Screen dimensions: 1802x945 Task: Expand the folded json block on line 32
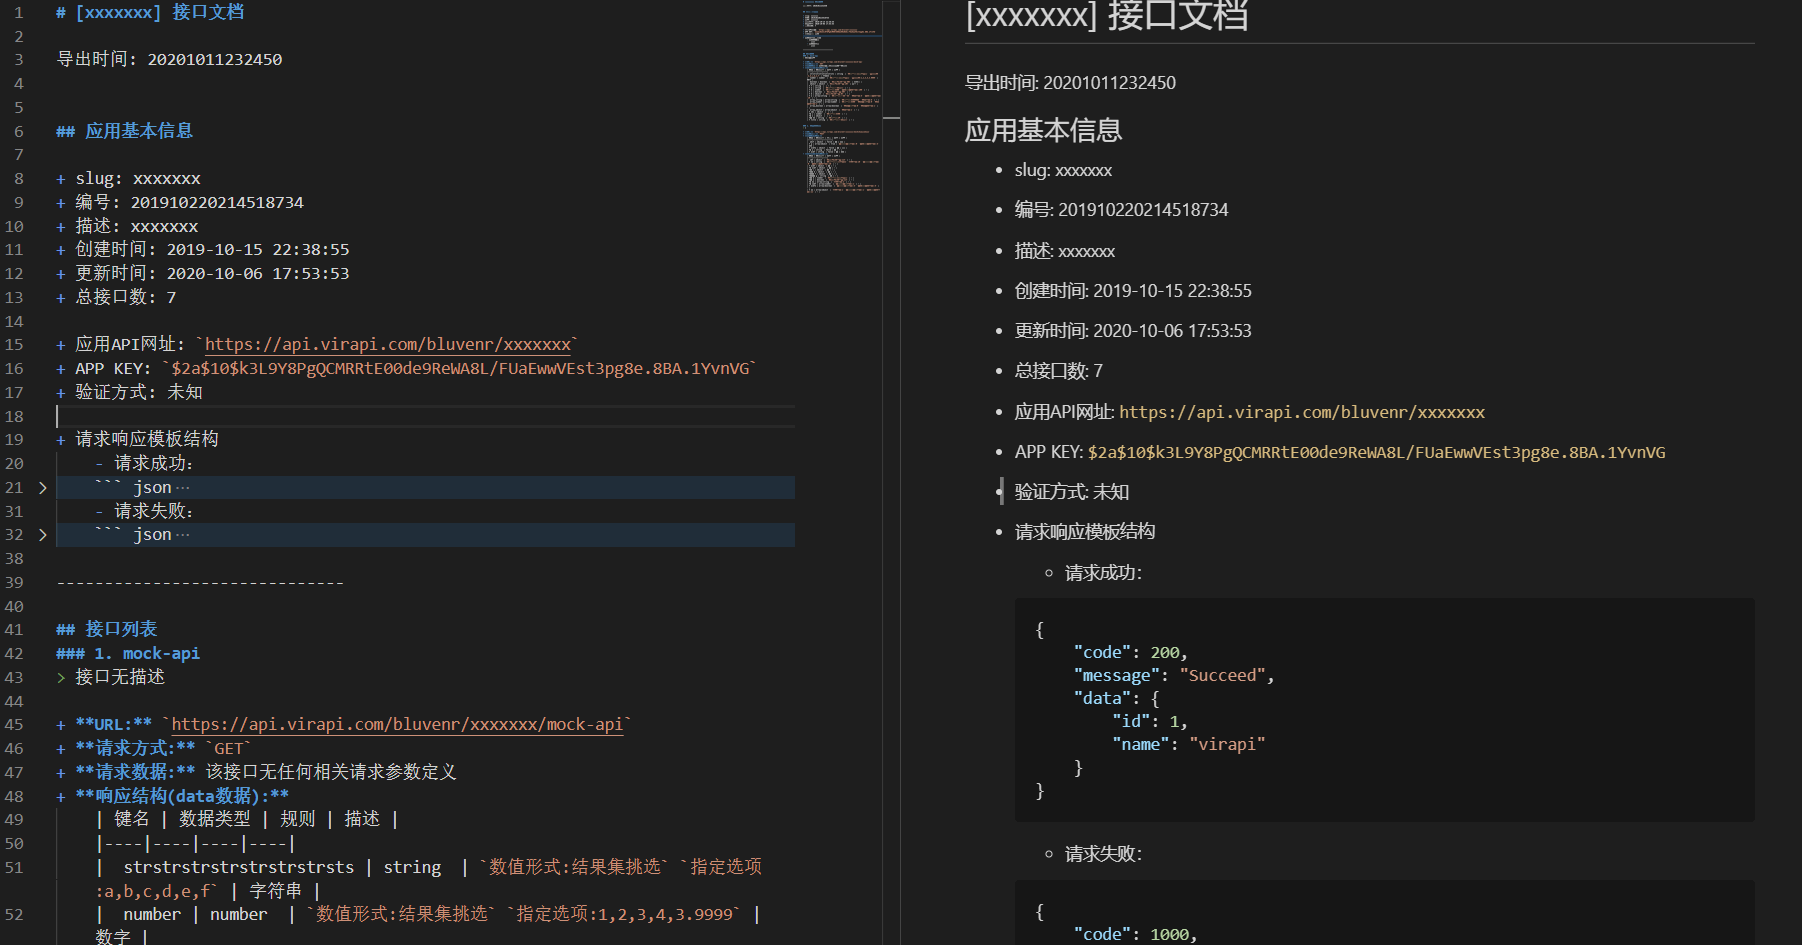click(42, 535)
